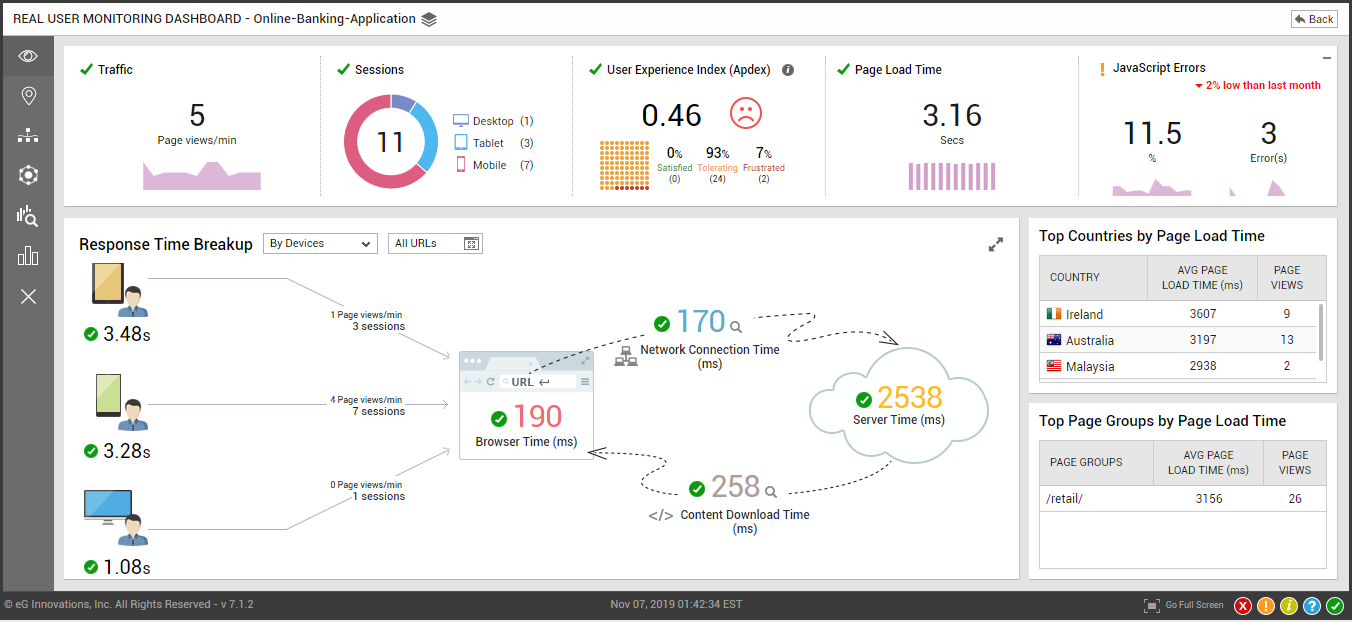The height and width of the screenshot is (622, 1352).
Task: Close sidebar using the X icon
Action: (x=28, y=296)
